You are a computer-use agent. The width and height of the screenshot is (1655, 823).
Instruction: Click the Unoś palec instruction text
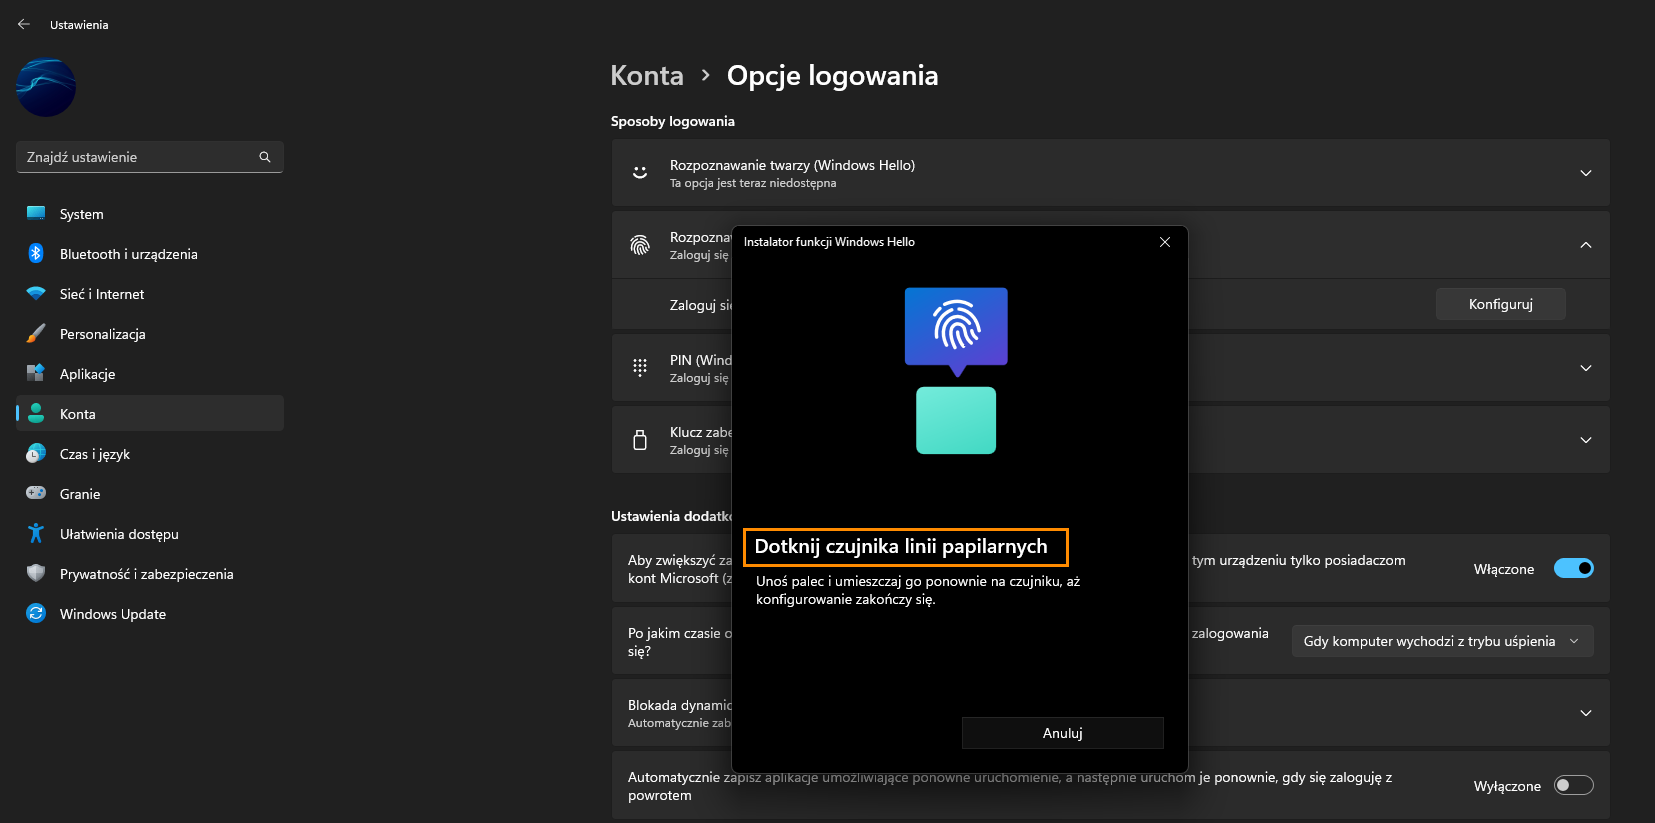[918, 590]
